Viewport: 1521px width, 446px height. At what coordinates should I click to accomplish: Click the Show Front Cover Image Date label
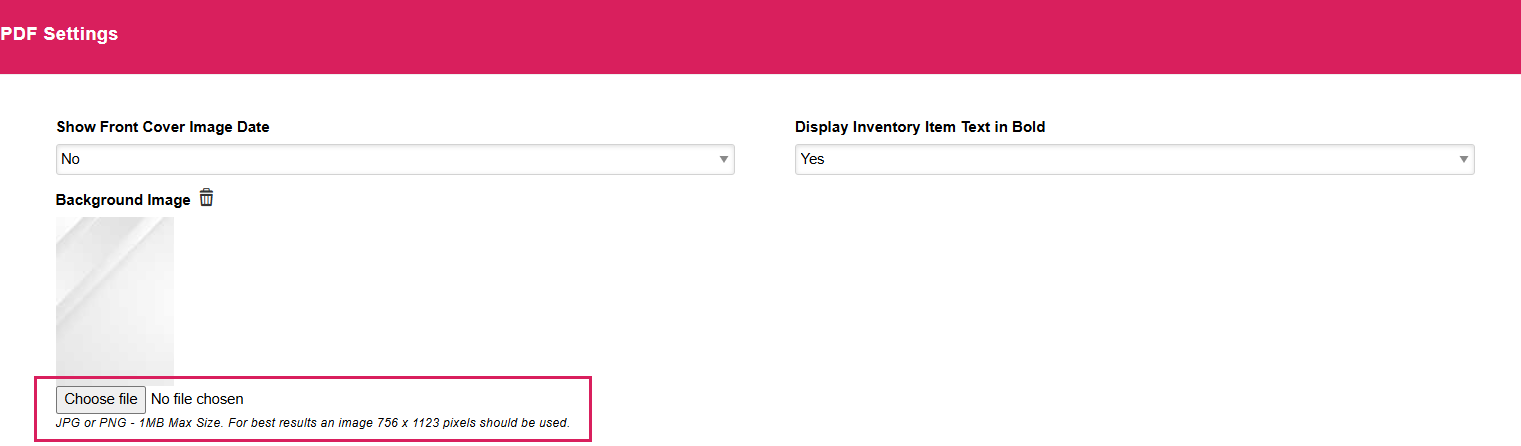point(163,127)
